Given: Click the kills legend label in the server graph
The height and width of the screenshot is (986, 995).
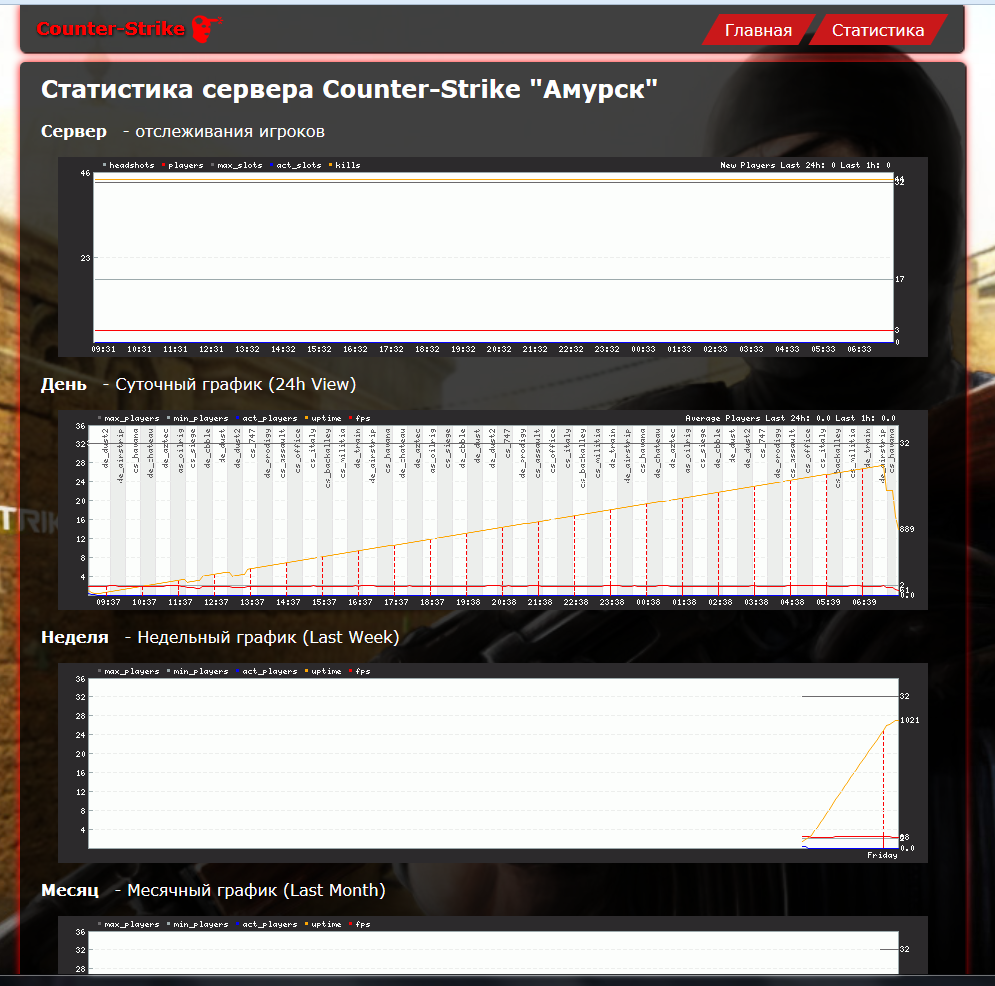Looking at the screenshot, I should click(347, 165).
